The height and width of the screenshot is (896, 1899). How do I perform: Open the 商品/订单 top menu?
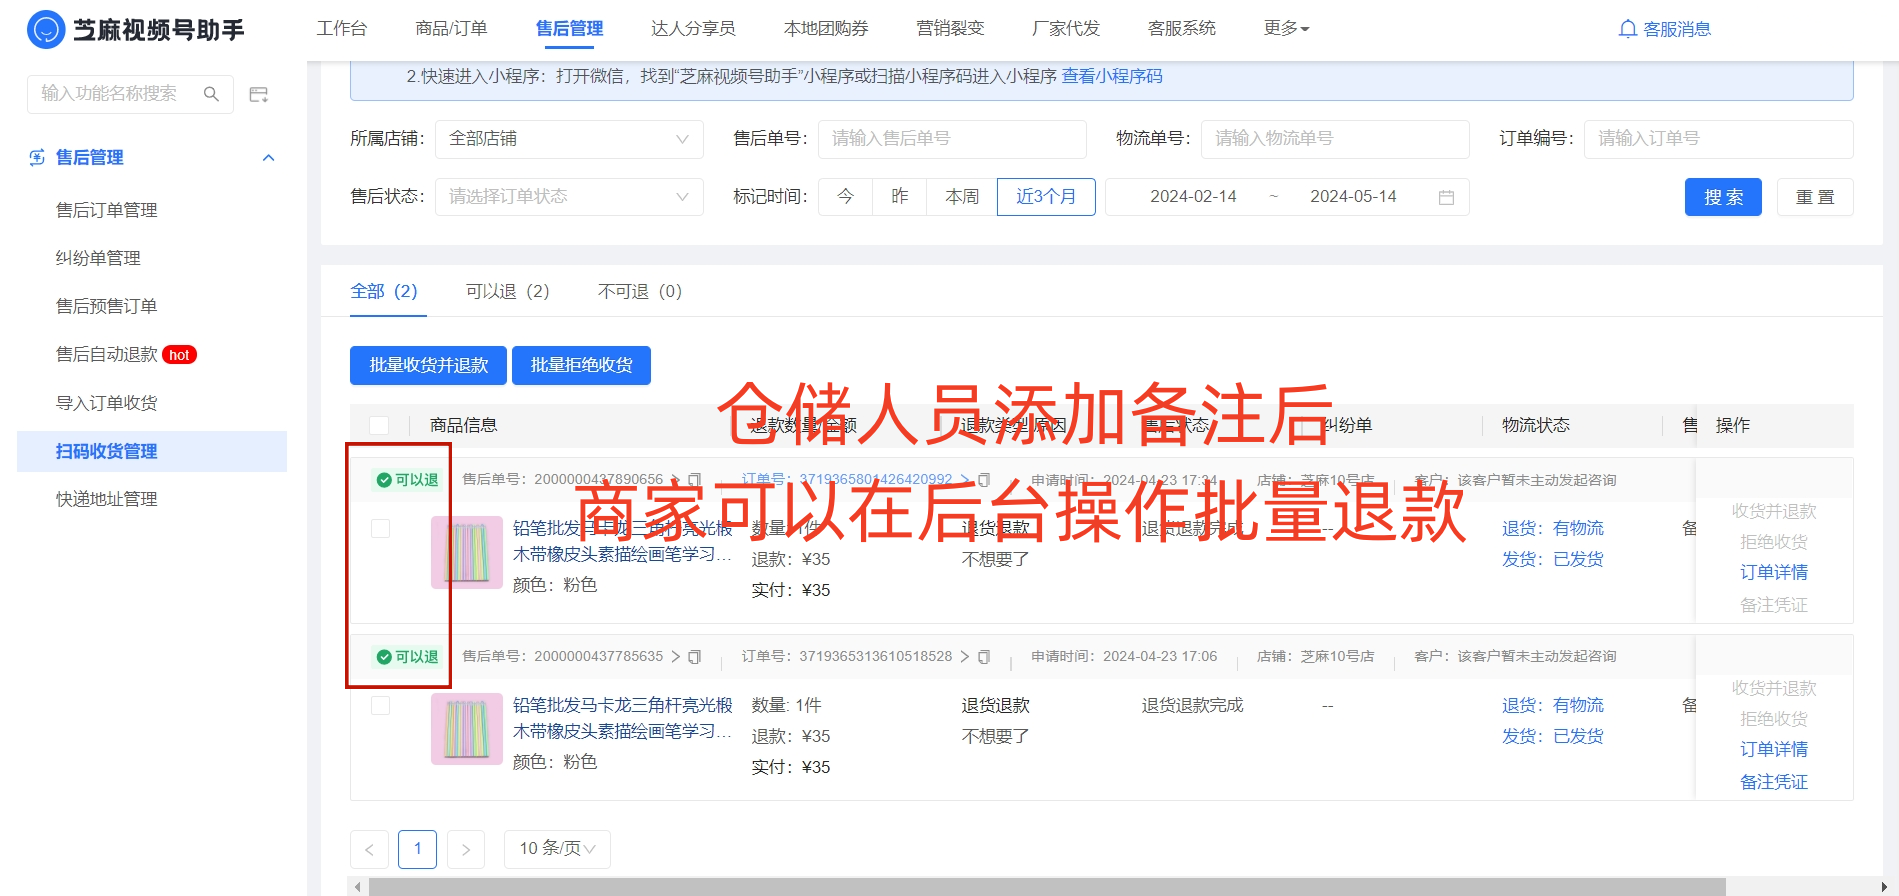tap(451, 28)
